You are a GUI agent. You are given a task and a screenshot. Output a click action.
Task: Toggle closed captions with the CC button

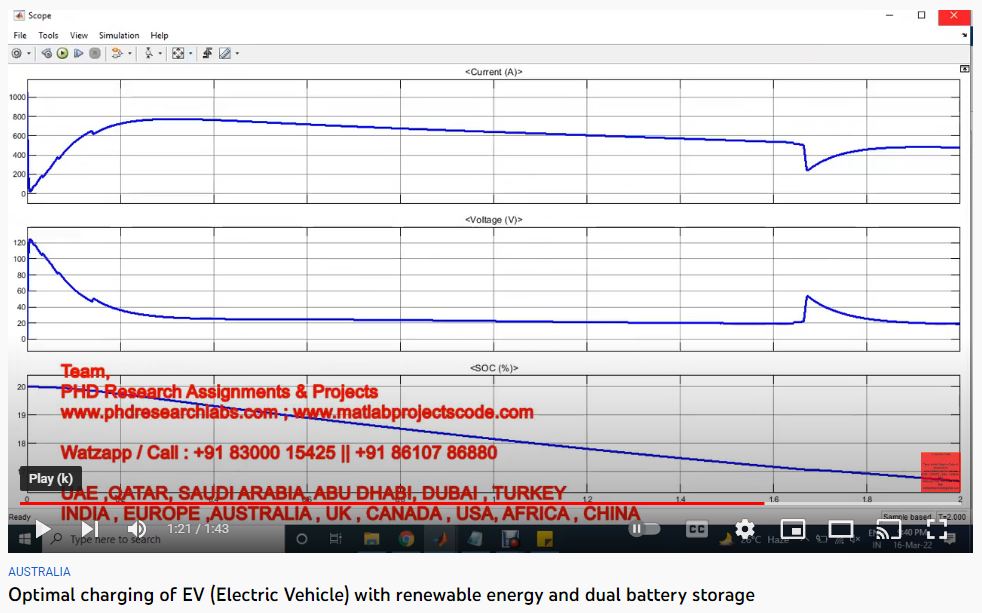[696, 529]
